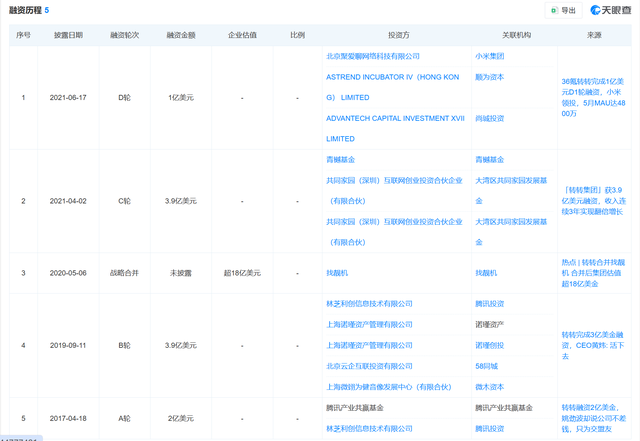The height and width of the screenshot is (441, 640).
Task: Open the「转转集团」获3.9亿美元融资 source link
Action: point(593,201)
